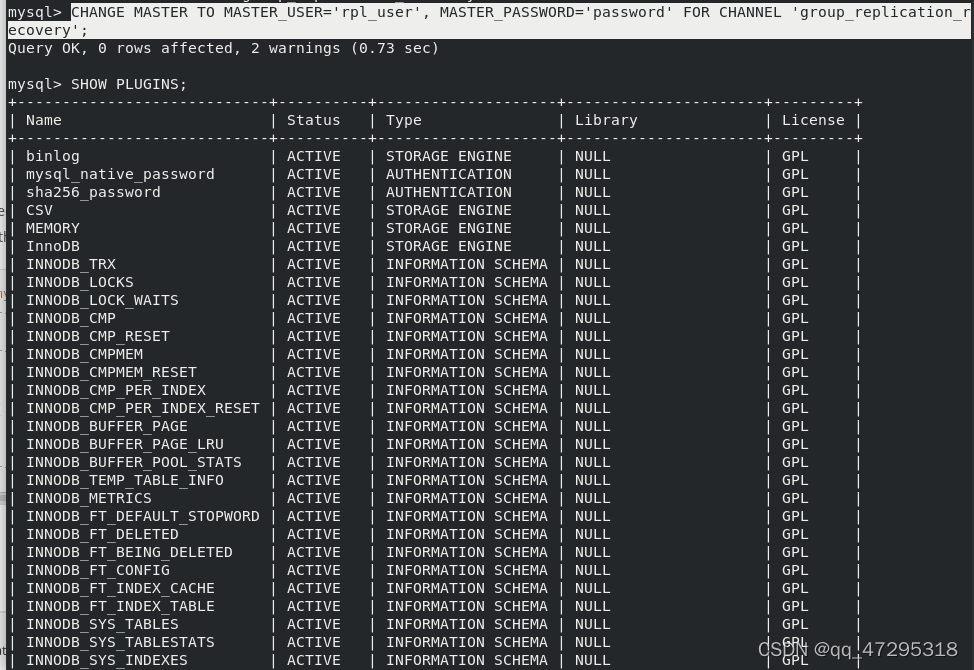
Task: Select the MEMORY plugin name
Action: coord(52,229)
